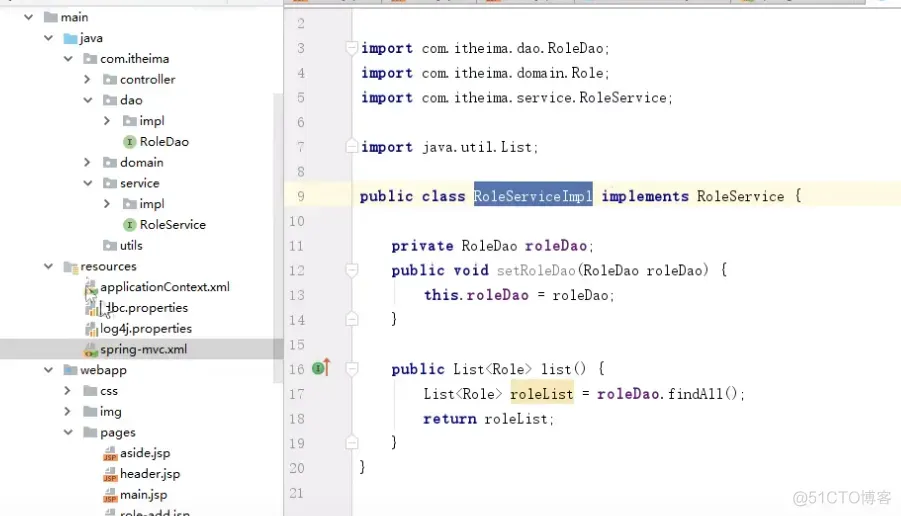Click the pages folder icon

pyautogui.click(x=90, y=432)
